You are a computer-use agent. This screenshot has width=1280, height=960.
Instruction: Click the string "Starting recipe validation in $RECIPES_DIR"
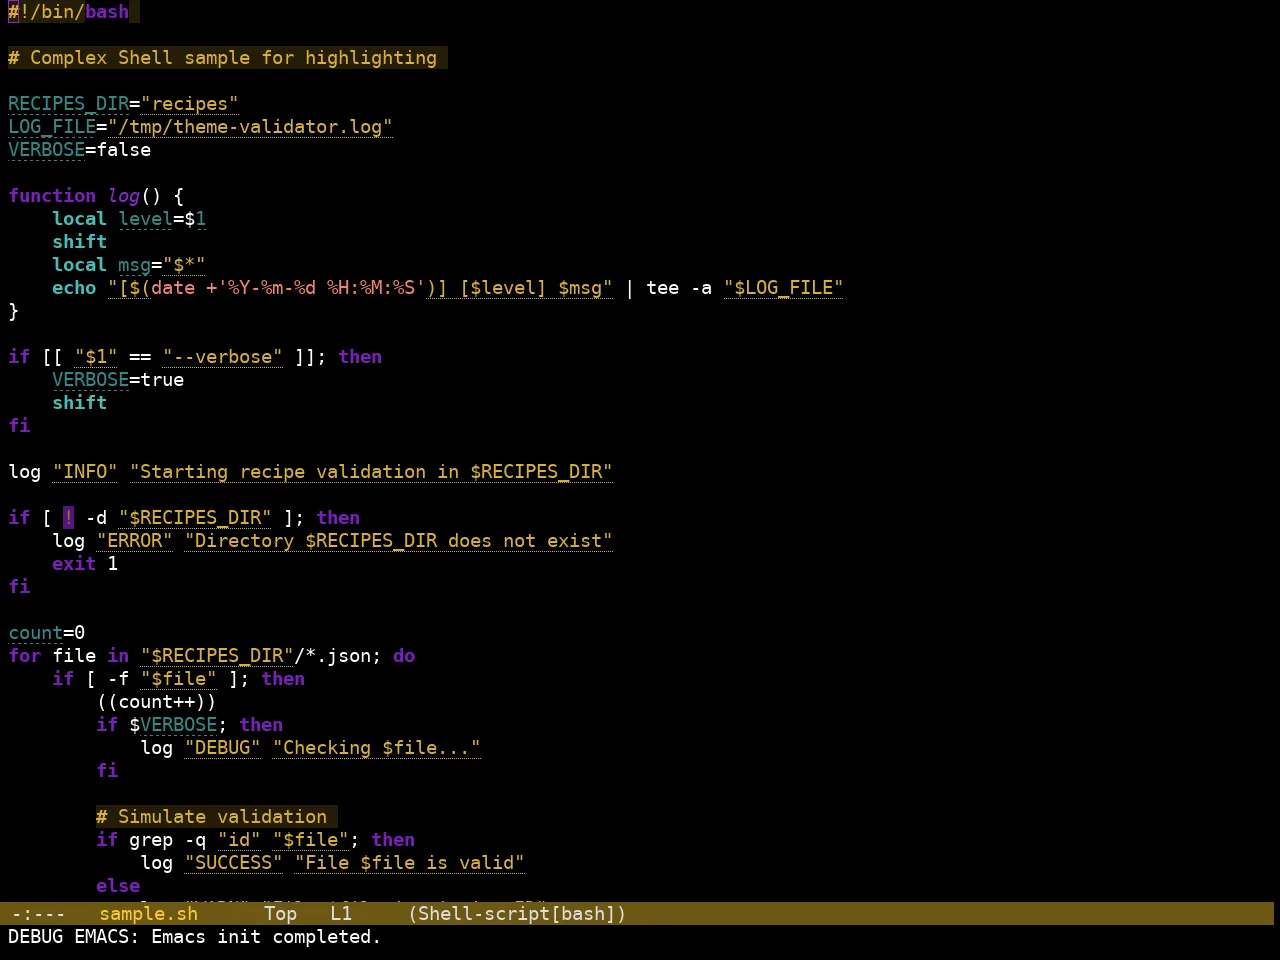click(371, 472)
